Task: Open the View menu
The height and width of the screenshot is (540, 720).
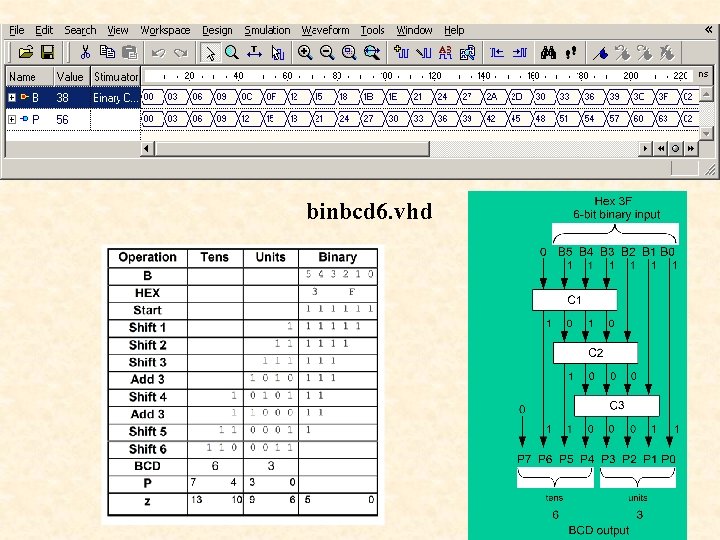Action: (118, 30)
